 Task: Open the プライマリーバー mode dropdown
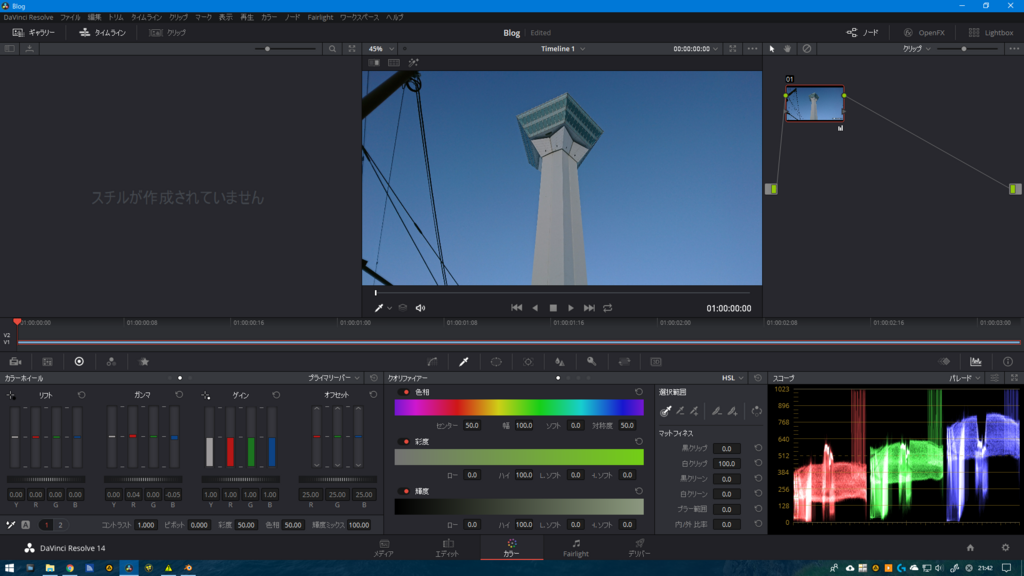[x=334, y=378]
